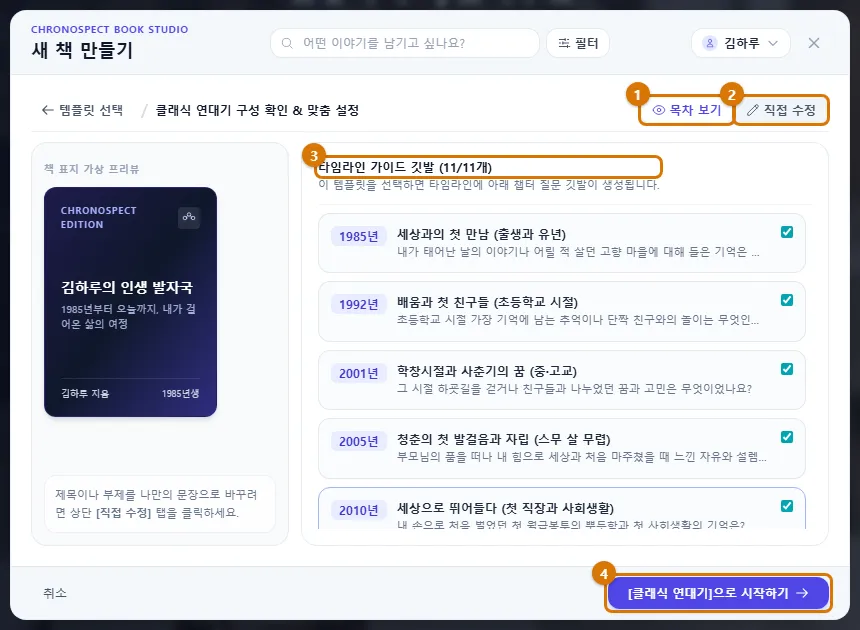Click the emblem icon on the book cover

pos(189,217)
